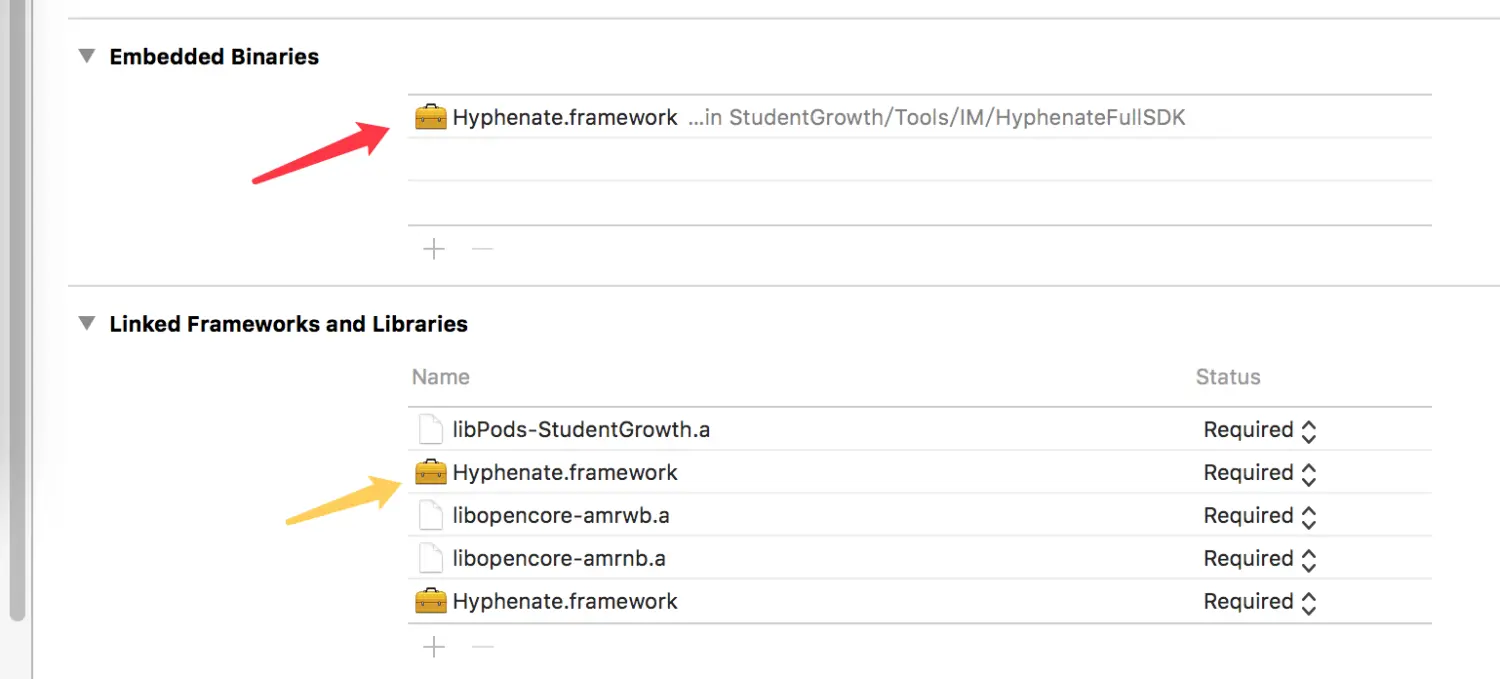Viewport: 1500px width, 679px height.
Task: Open Required dropdown of Hyphenate.framework below libopencore-amrnb.a
Action: pyautogui.click(x=1260, y=601)
